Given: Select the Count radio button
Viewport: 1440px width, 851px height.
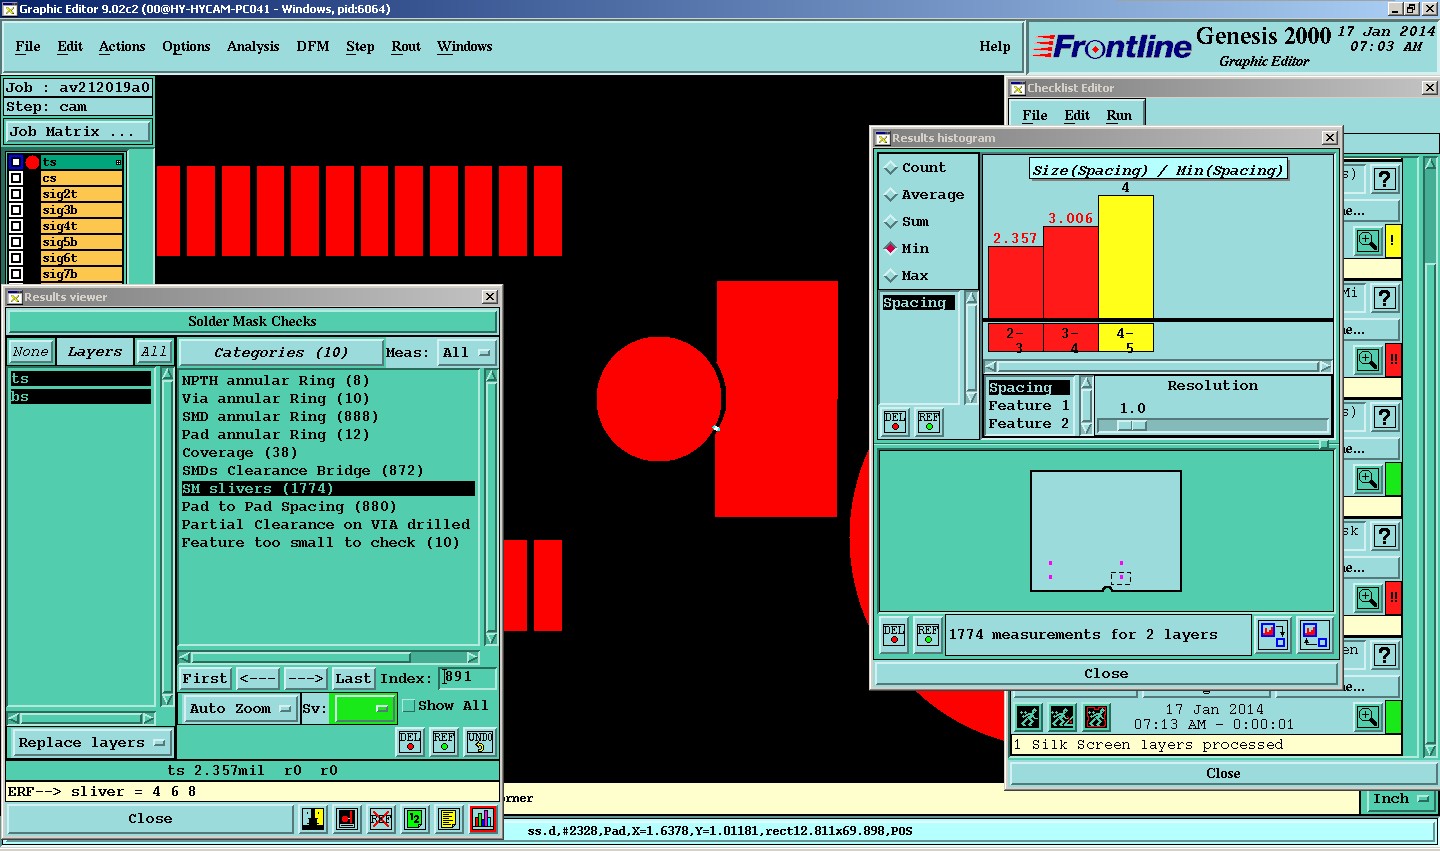Looking at the screenshot, I should (890, 168).
